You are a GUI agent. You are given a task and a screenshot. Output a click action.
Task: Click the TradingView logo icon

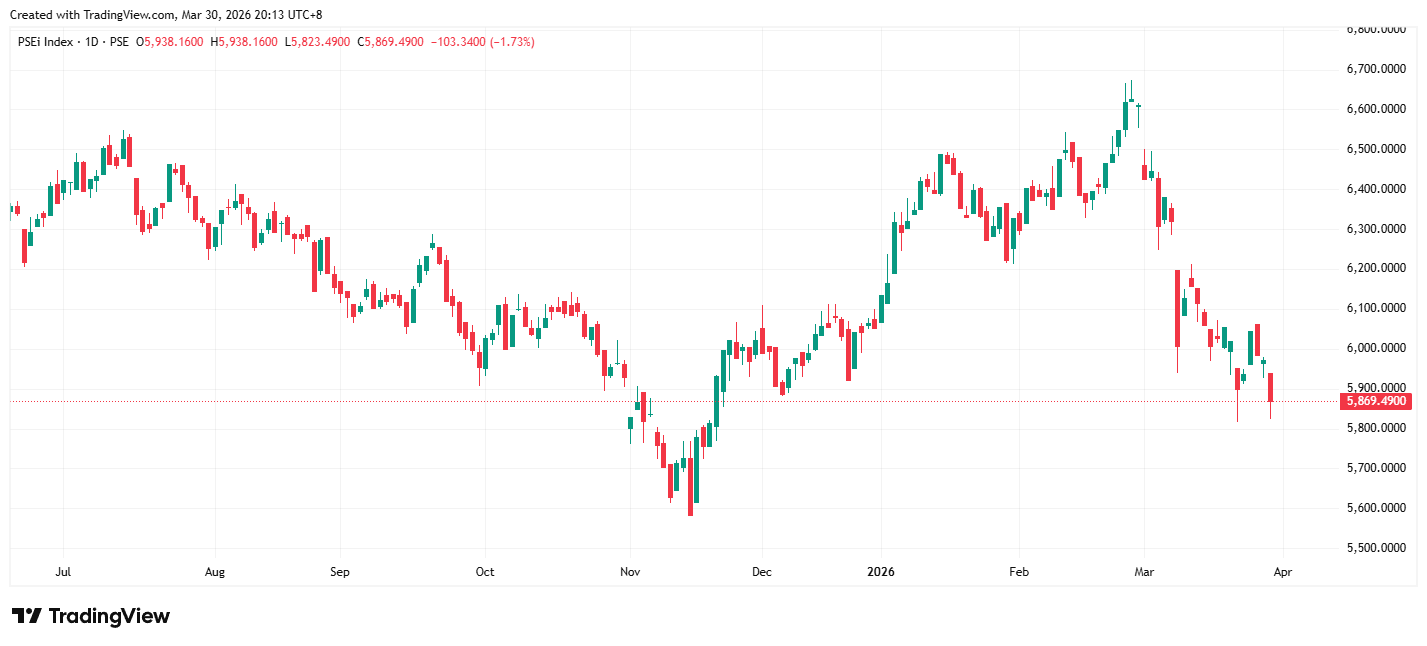pos(26,616)
